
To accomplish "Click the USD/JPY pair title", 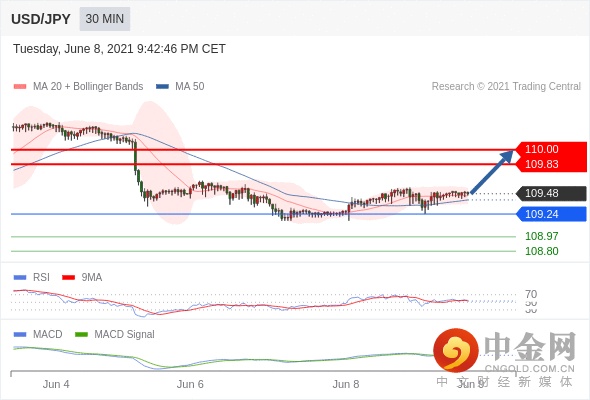I will pos(41,19).
